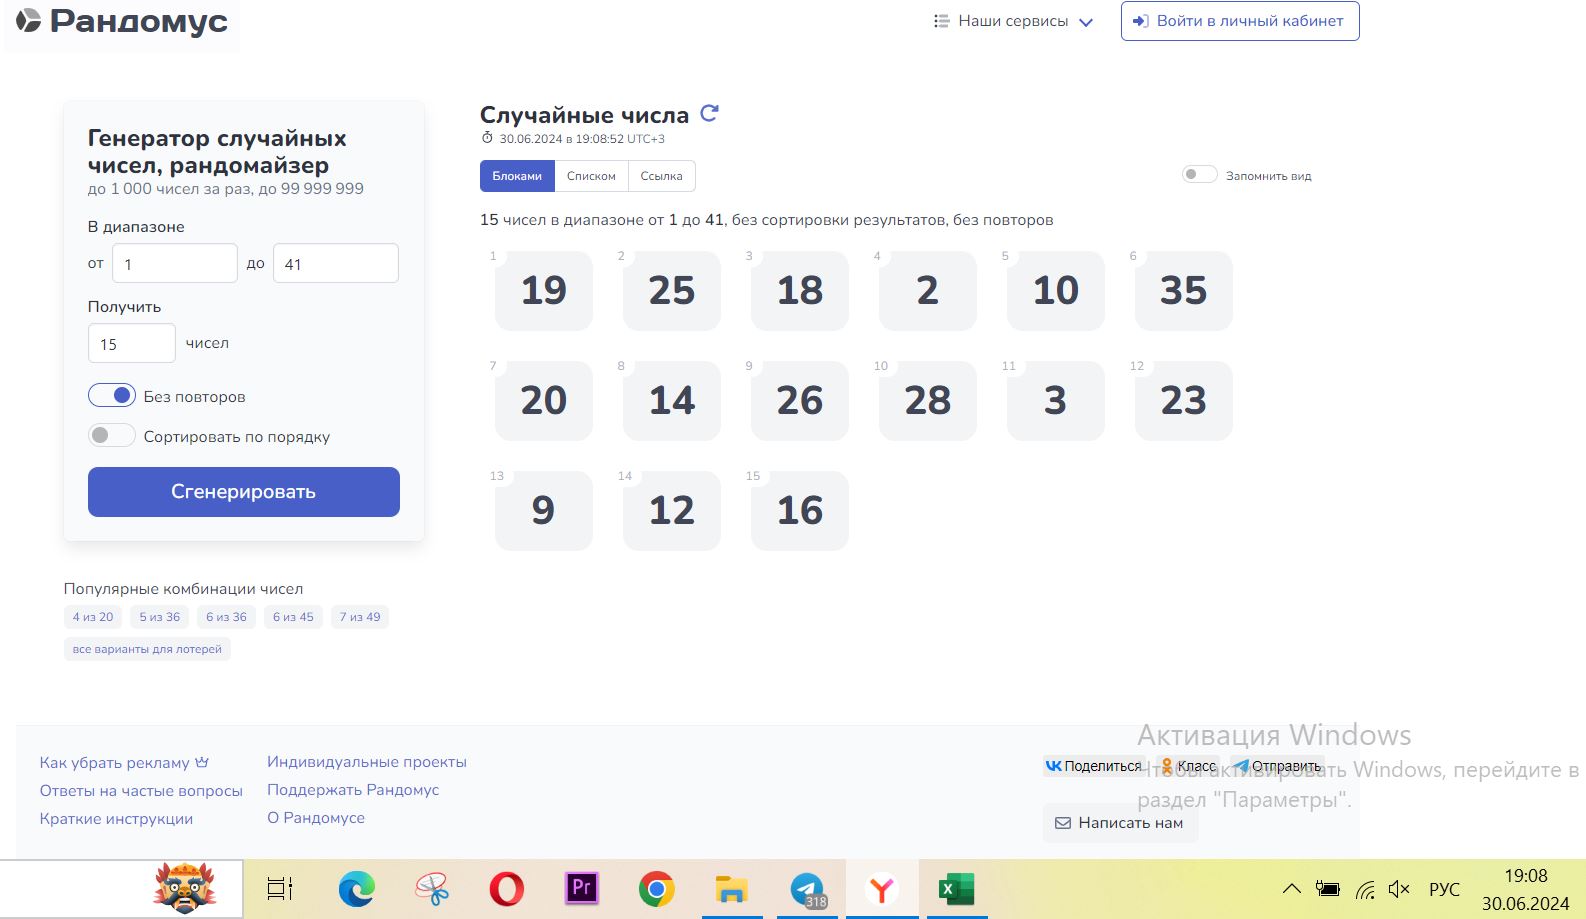Click the Получить number count field
This screenshot has width=1586, height=919.
pyautogui.click(x=132, y=343)
